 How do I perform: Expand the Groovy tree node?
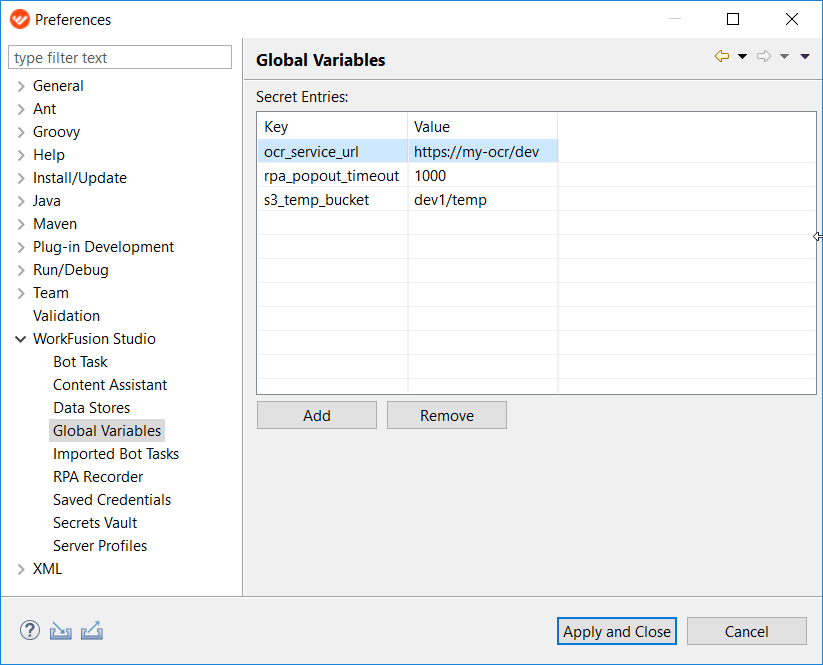point(21,132)
